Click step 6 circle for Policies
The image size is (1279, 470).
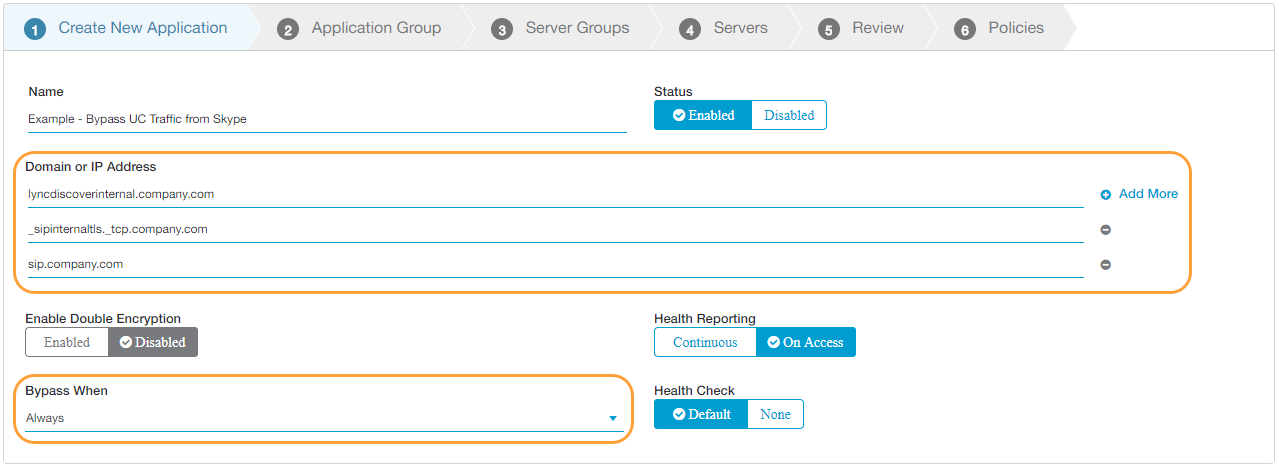coord(964,29)
